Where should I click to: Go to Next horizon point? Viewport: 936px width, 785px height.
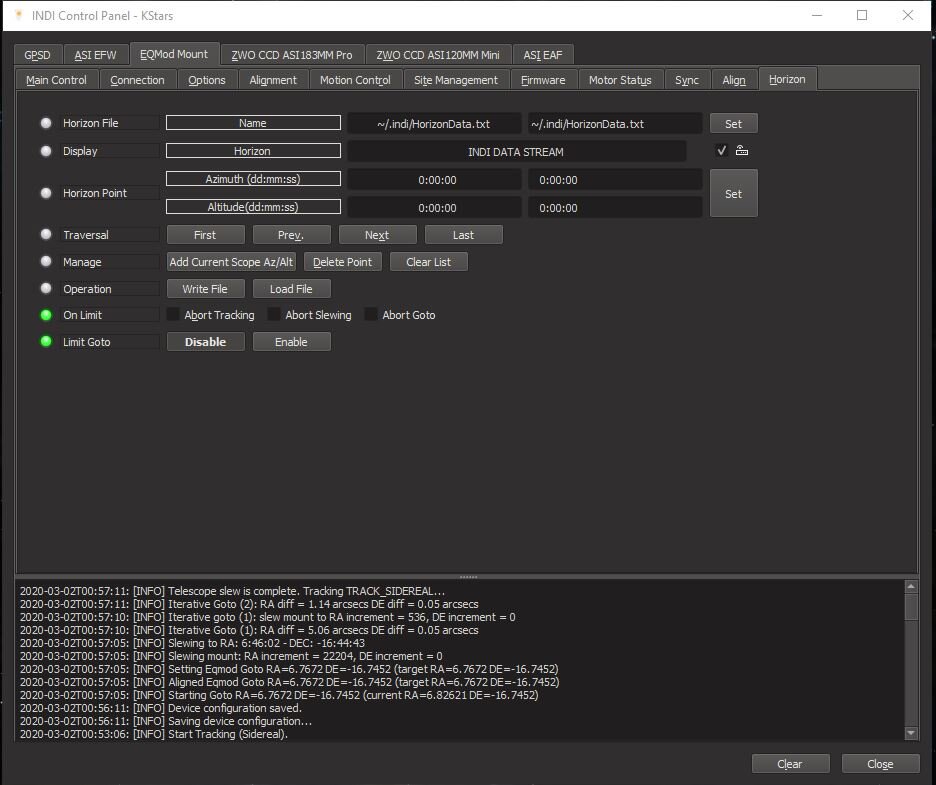click(377, 235)
